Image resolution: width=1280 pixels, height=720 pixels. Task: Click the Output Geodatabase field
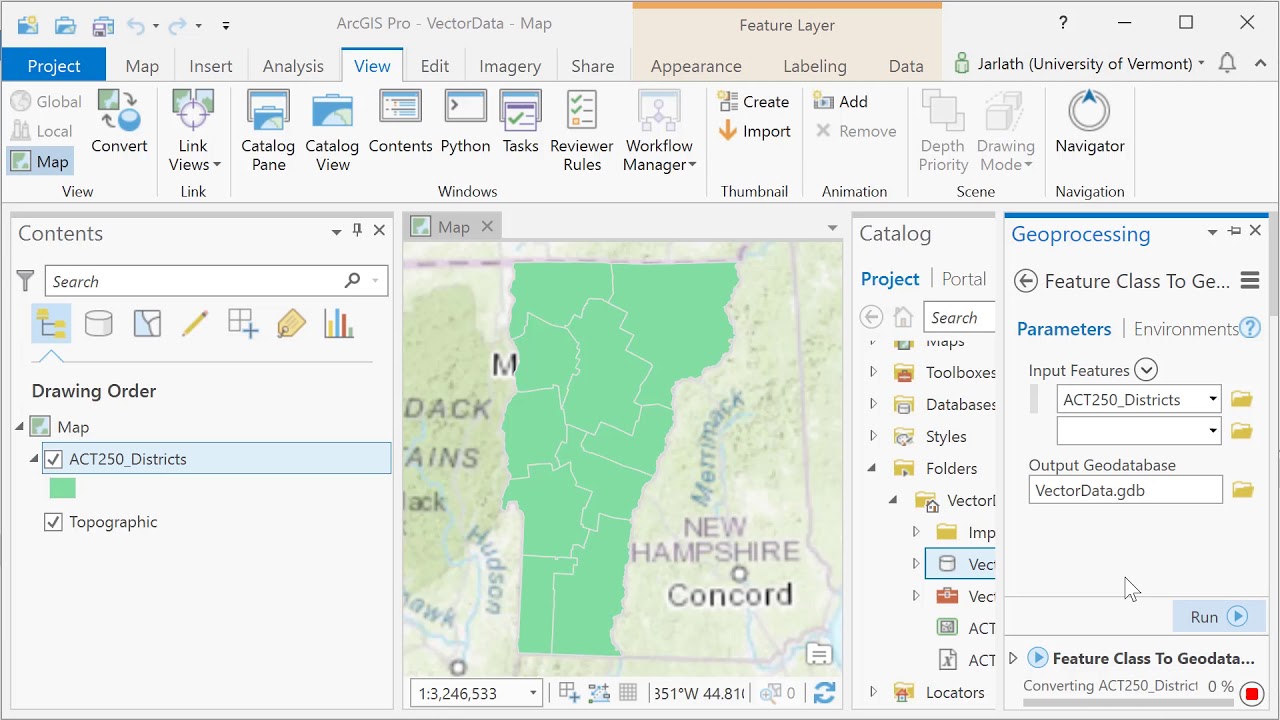point(1125,490)
